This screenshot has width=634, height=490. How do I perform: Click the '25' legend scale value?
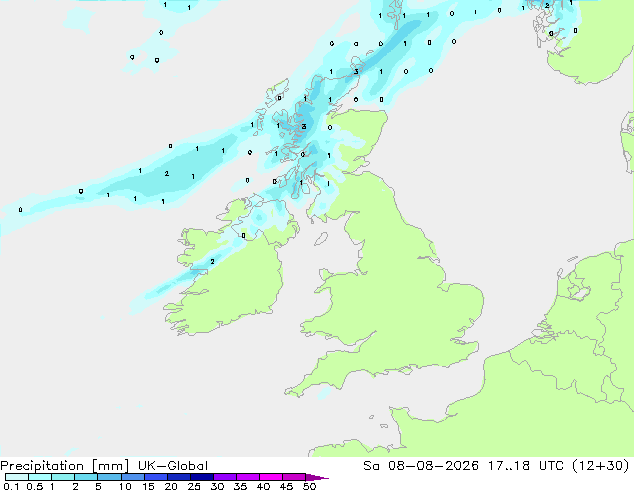pos(194,486)
